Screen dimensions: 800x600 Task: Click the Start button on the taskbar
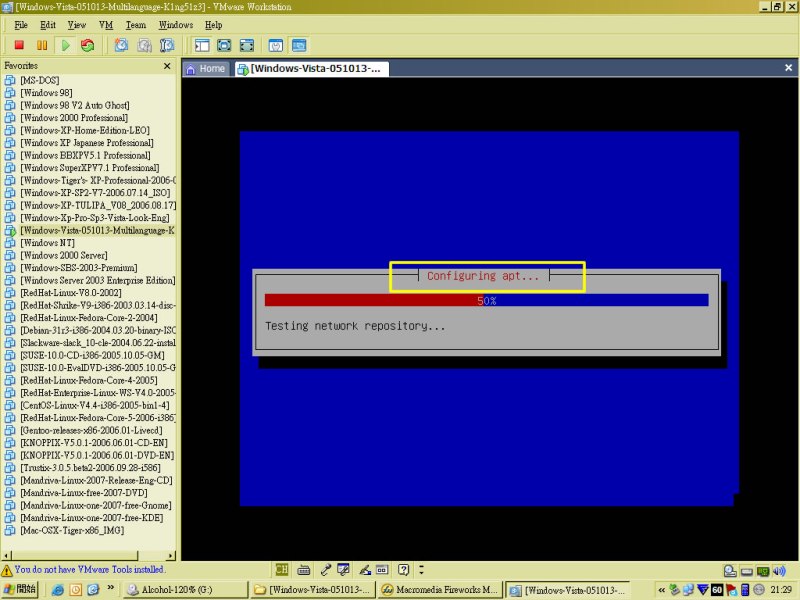tap(20, 589)
